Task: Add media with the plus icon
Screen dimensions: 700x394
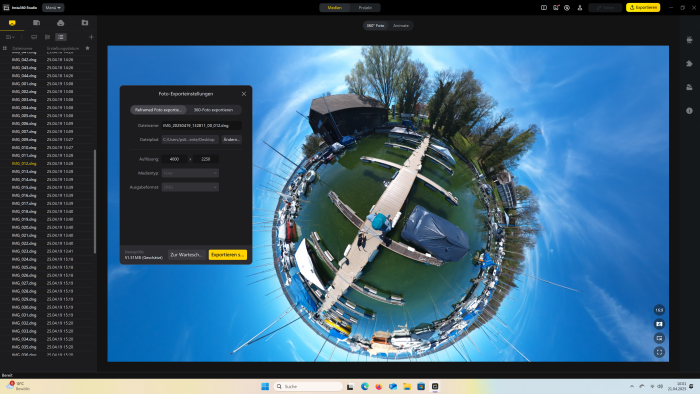Action: (91, 37)
